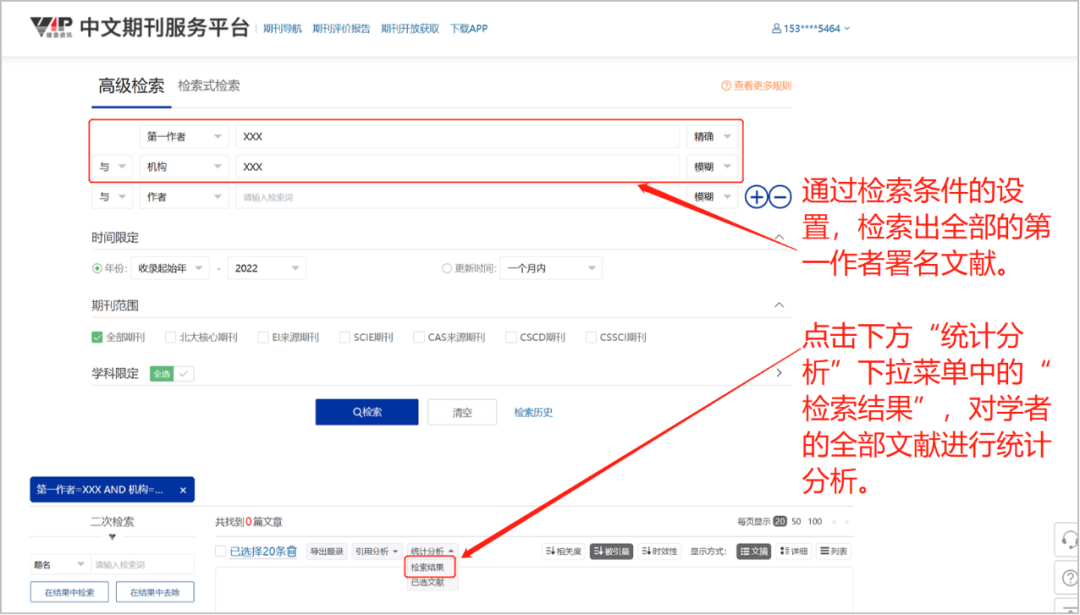Expand the 一个月内 update time dropdown
This screenshot has width=1080, height=615.
point(551,268)
